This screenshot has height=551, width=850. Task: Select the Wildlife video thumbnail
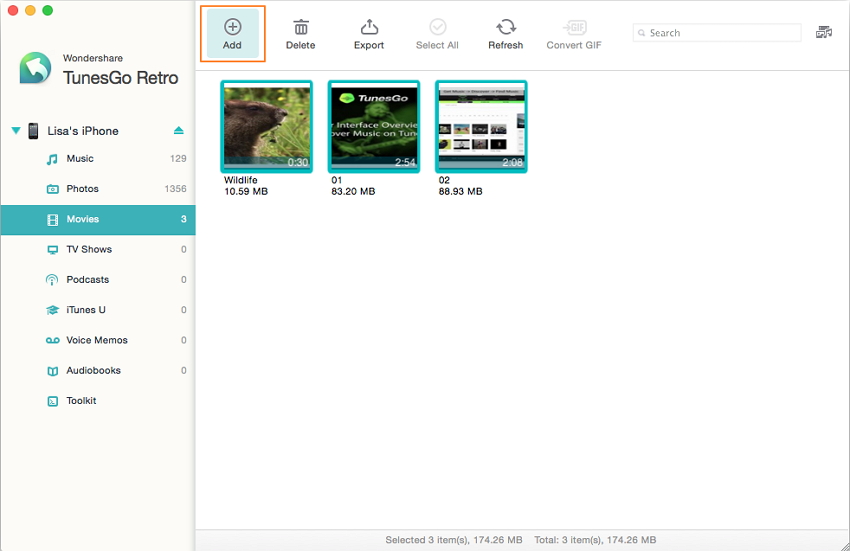(x=266, y=127)
